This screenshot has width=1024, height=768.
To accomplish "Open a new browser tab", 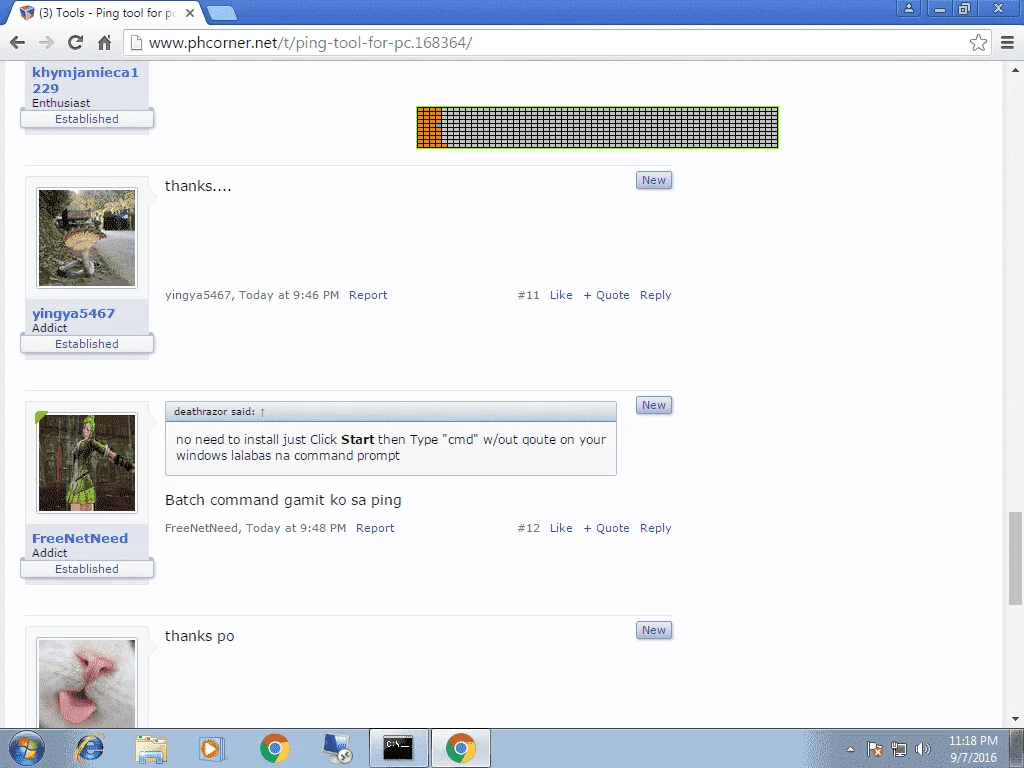I will pos(222,13).
